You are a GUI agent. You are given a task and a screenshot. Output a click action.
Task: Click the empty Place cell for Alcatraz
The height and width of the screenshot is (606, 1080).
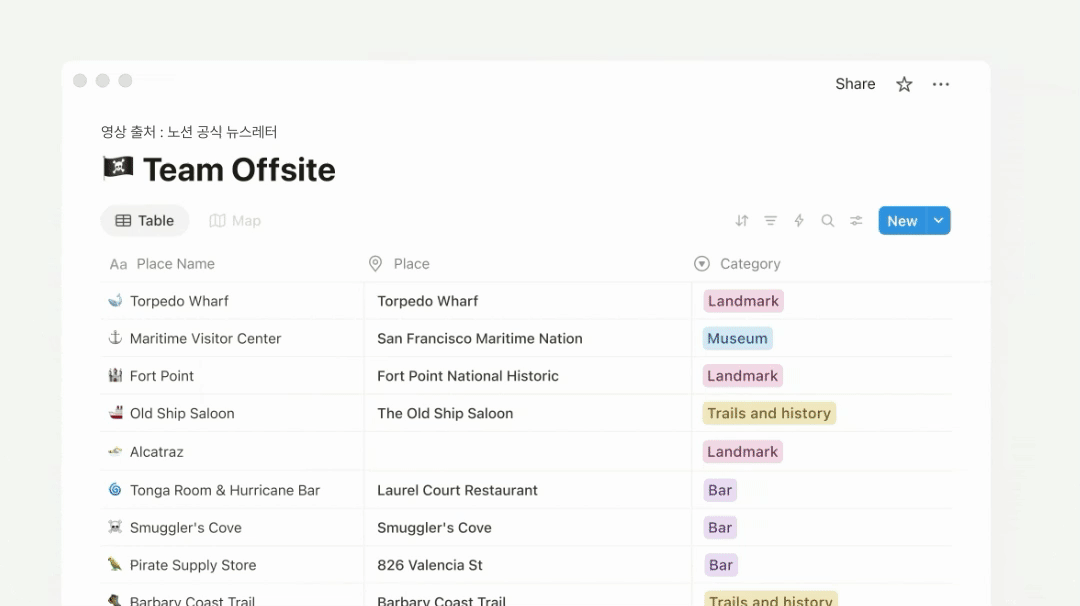pos(527,452)
